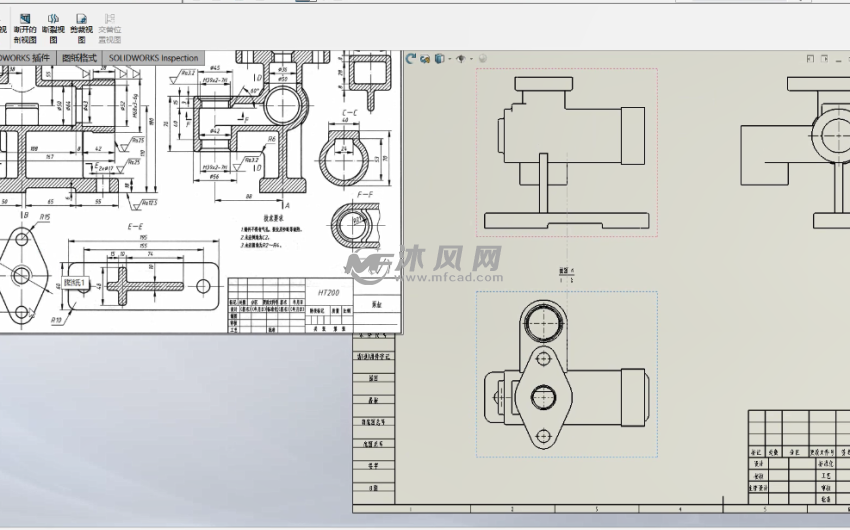Open the SOLIDWORKS 插件 tab

[x=27, y=58]
